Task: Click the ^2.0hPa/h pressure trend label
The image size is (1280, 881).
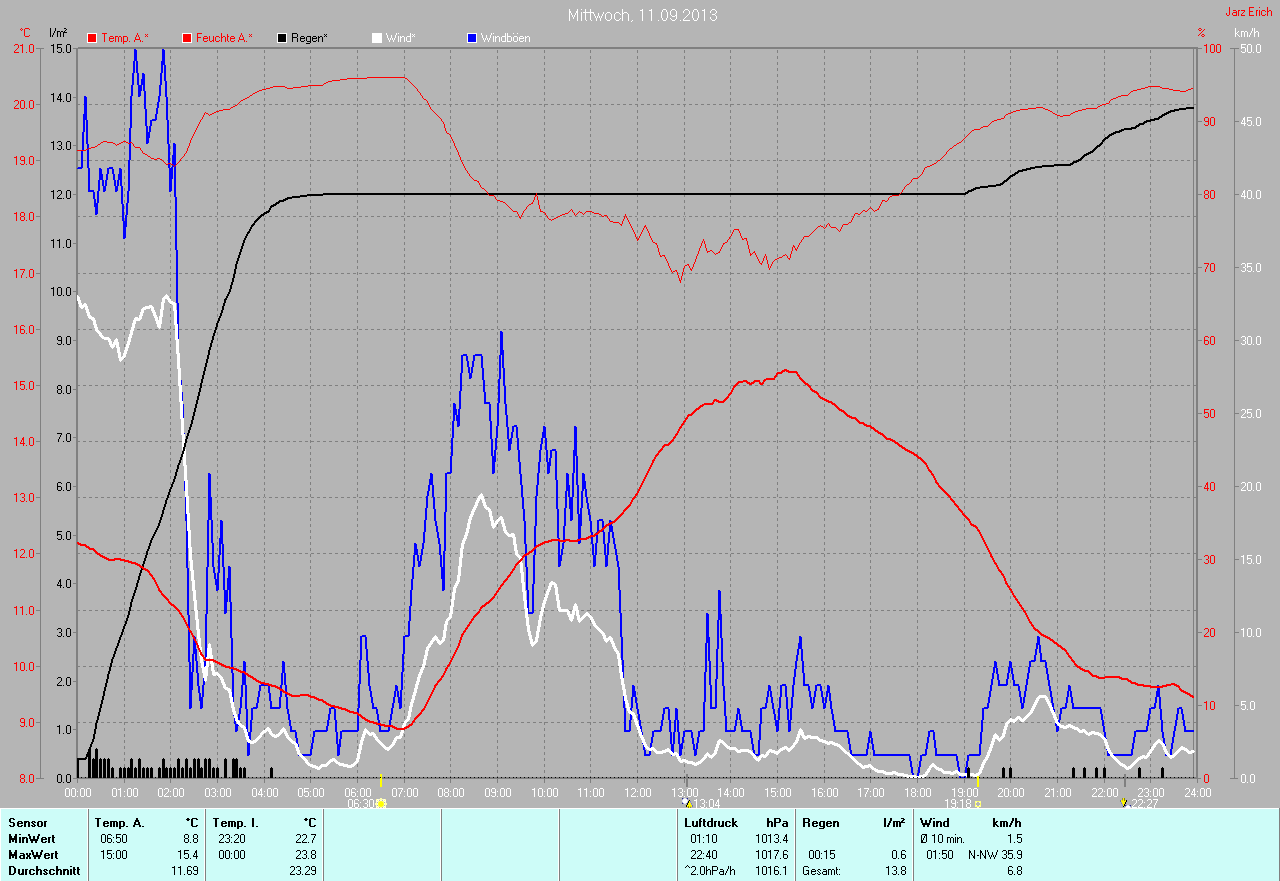Action: tap(709, 871)
